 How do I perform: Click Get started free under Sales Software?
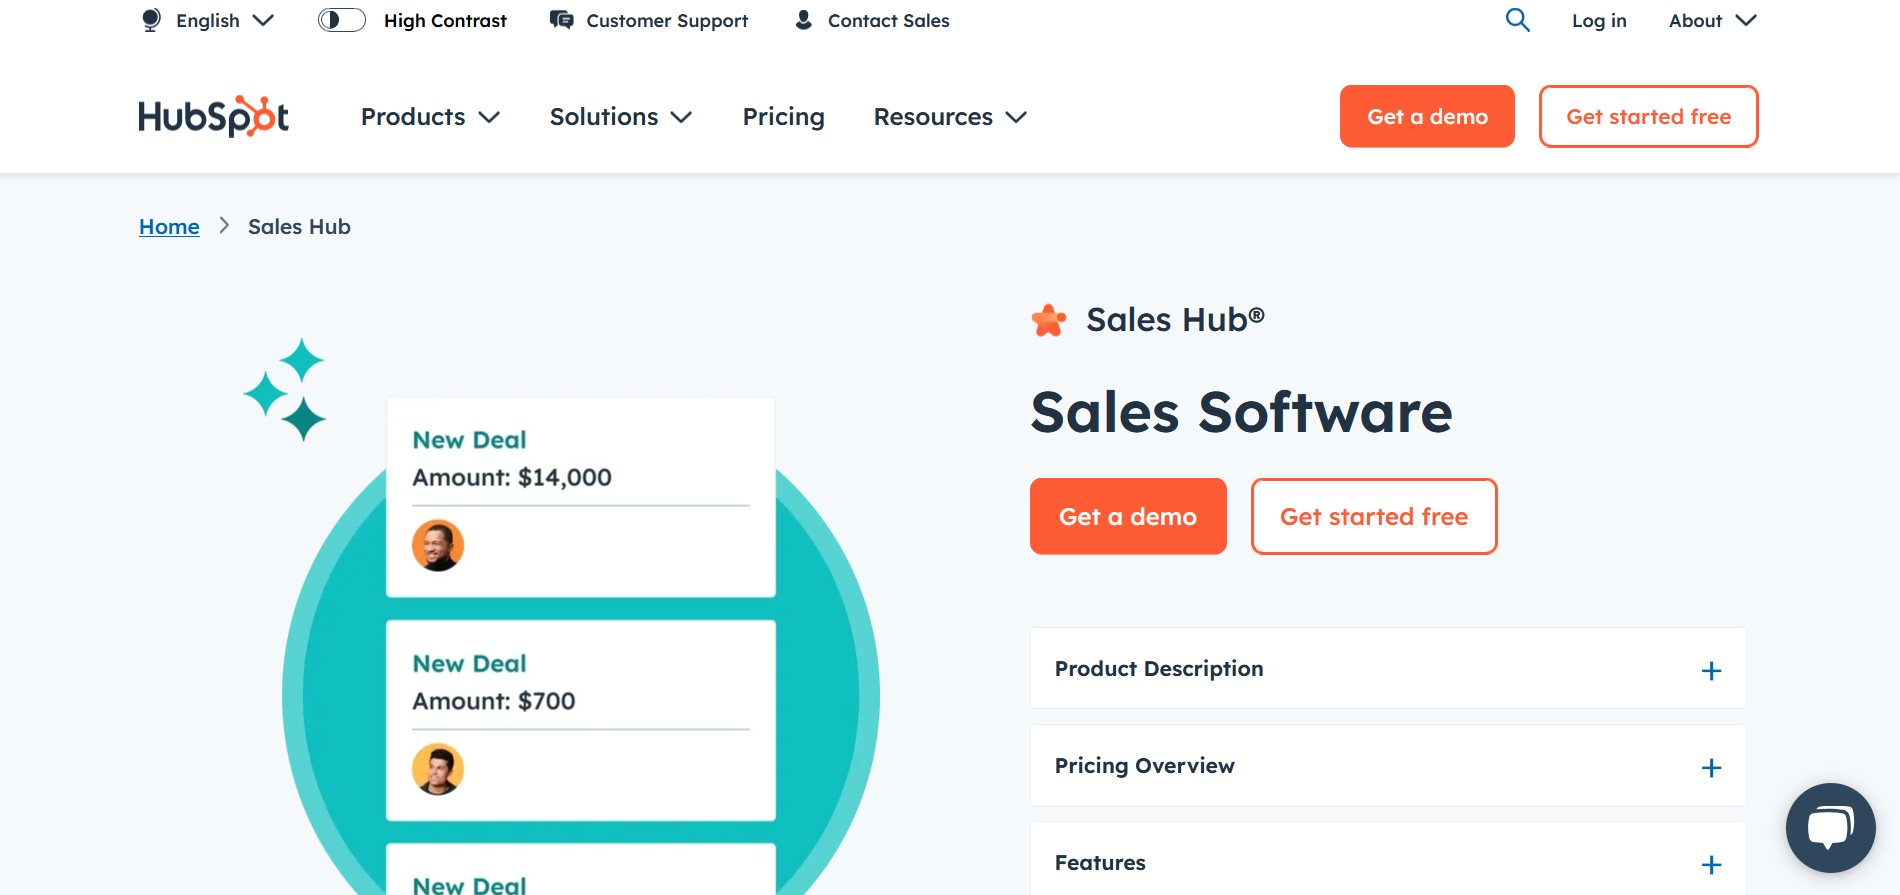click(1374, 516)
